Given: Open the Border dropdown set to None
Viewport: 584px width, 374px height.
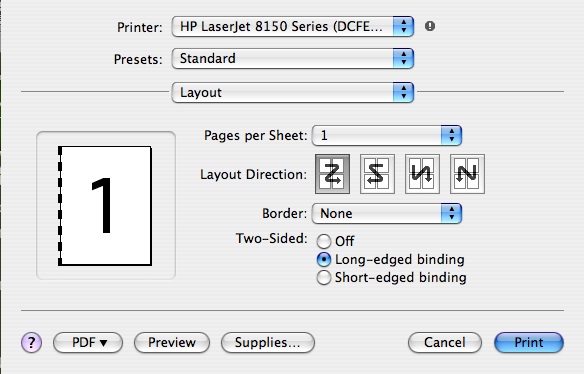Looking at the screenshot, I should (387, 213).
